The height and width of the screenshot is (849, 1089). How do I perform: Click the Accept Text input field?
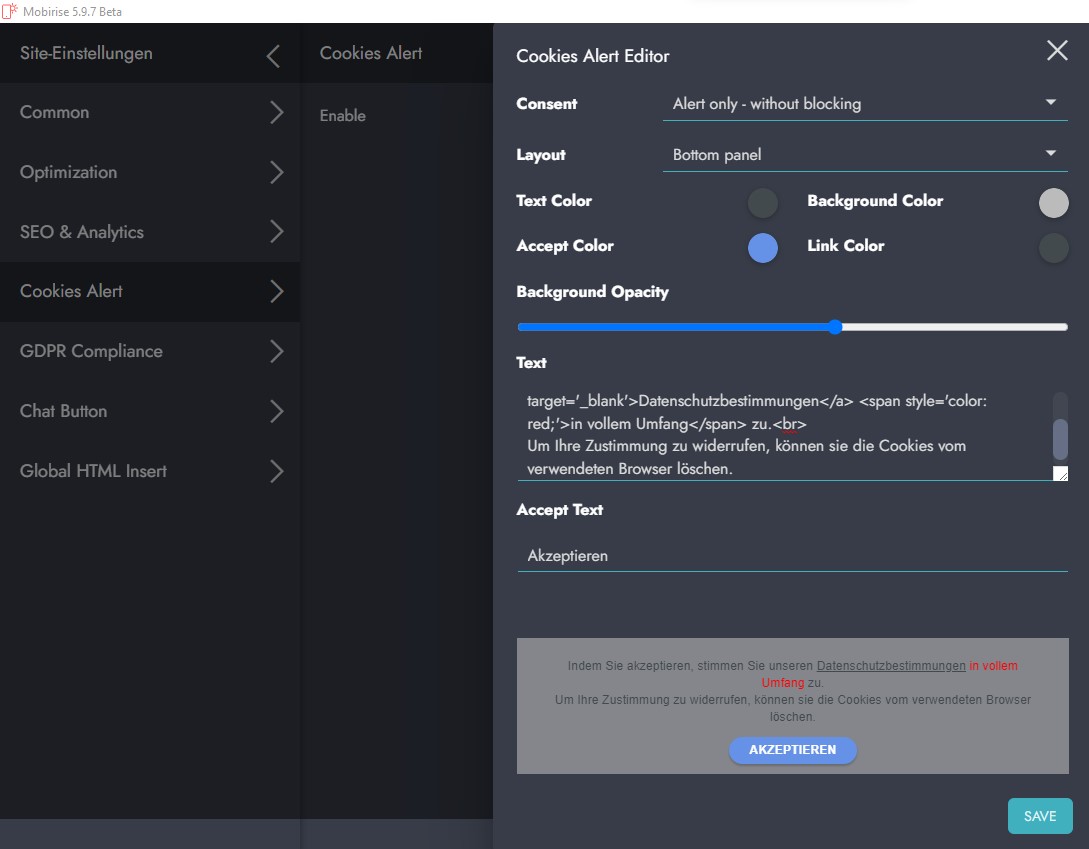(x=792, y=556)
